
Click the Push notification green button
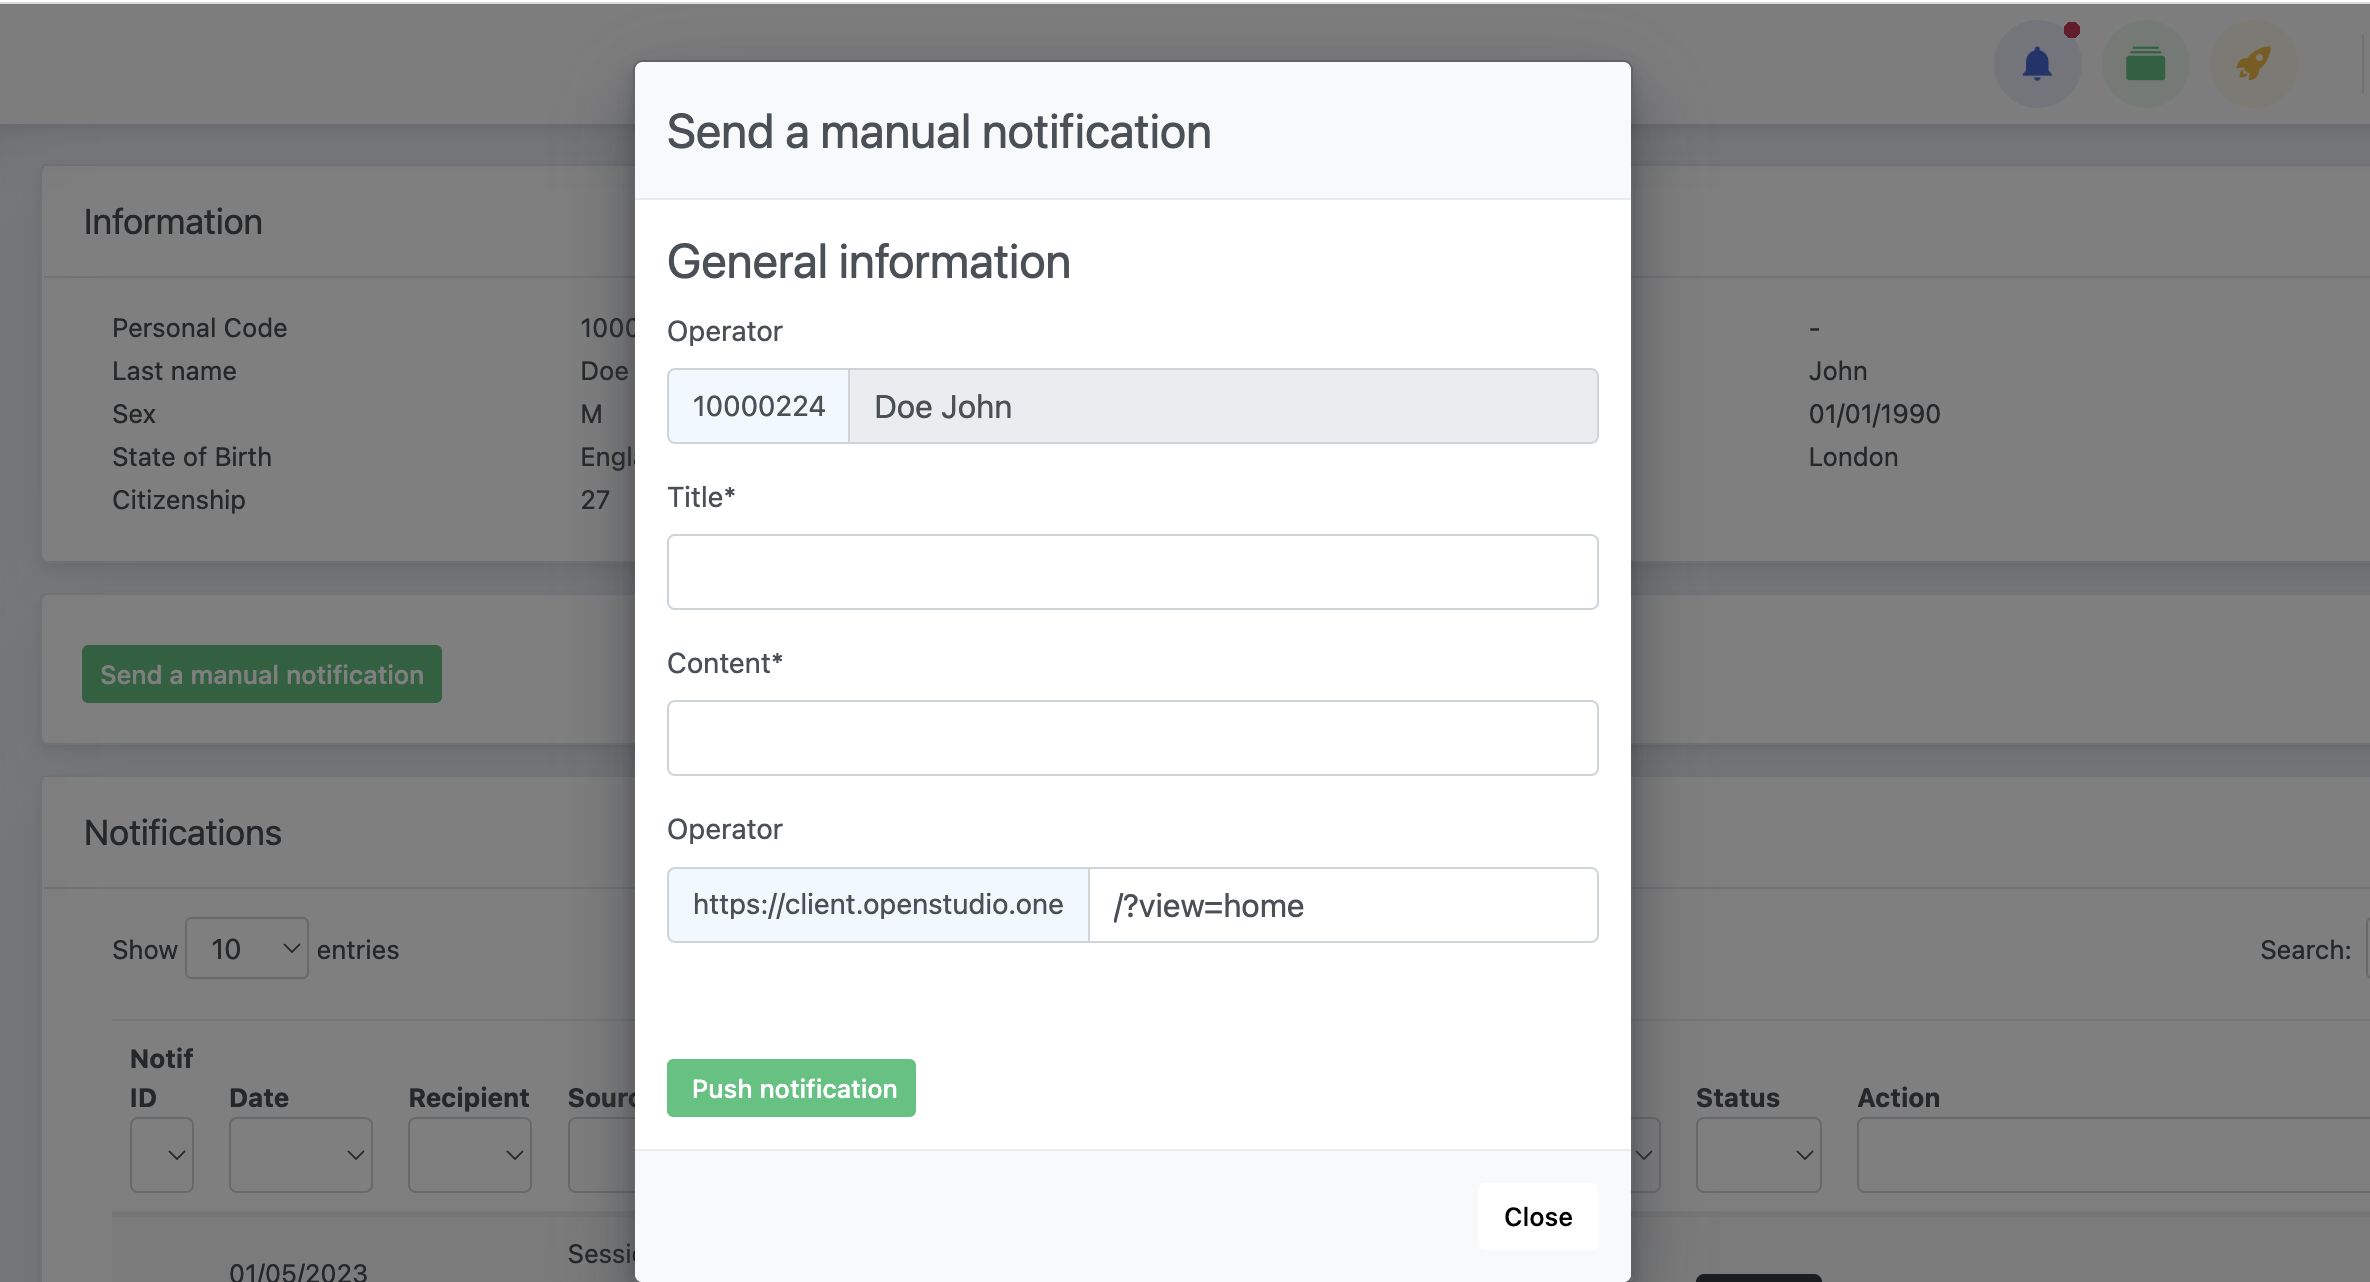794,1086
